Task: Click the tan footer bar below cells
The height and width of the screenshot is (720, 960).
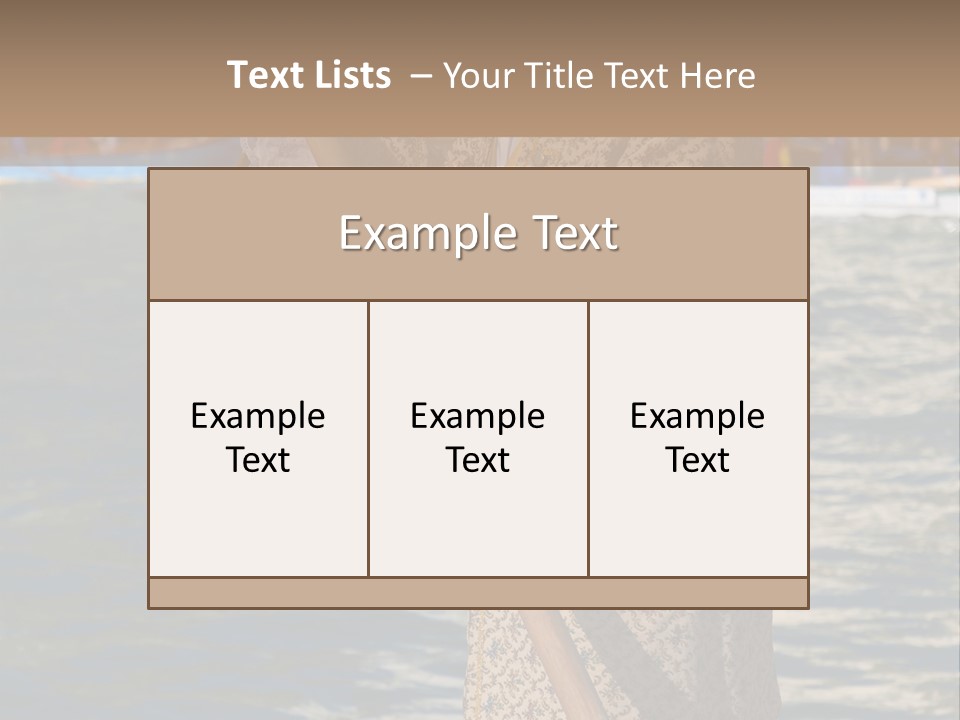Action: (x=478, y=593)
